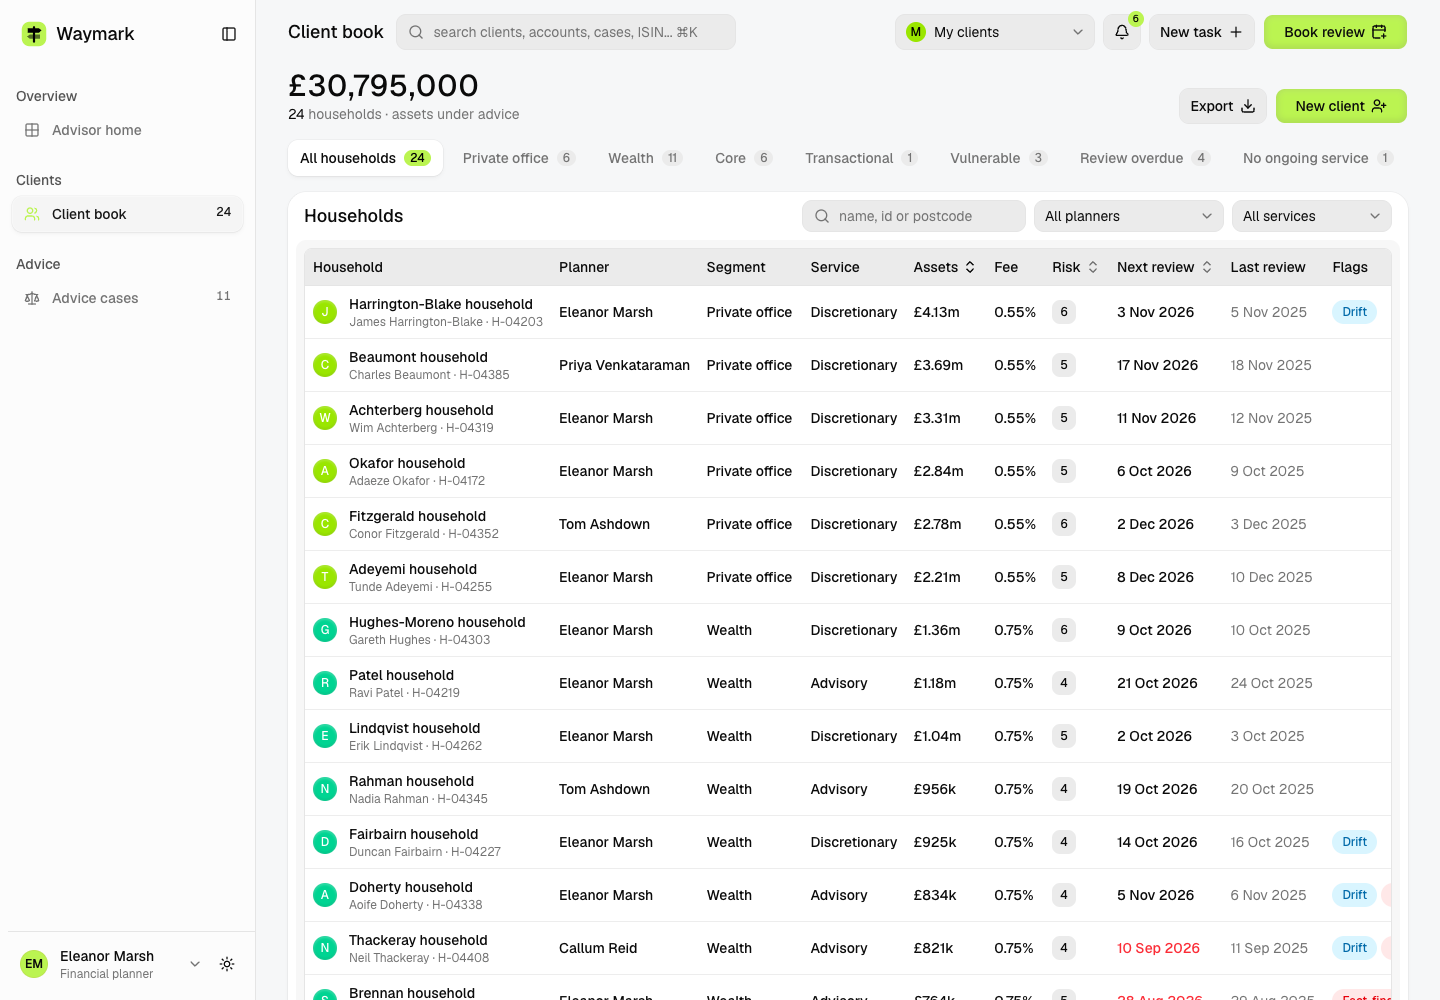Open the Wealth segment tab
Screen dimensions: 1440x1000
[645, 158]
